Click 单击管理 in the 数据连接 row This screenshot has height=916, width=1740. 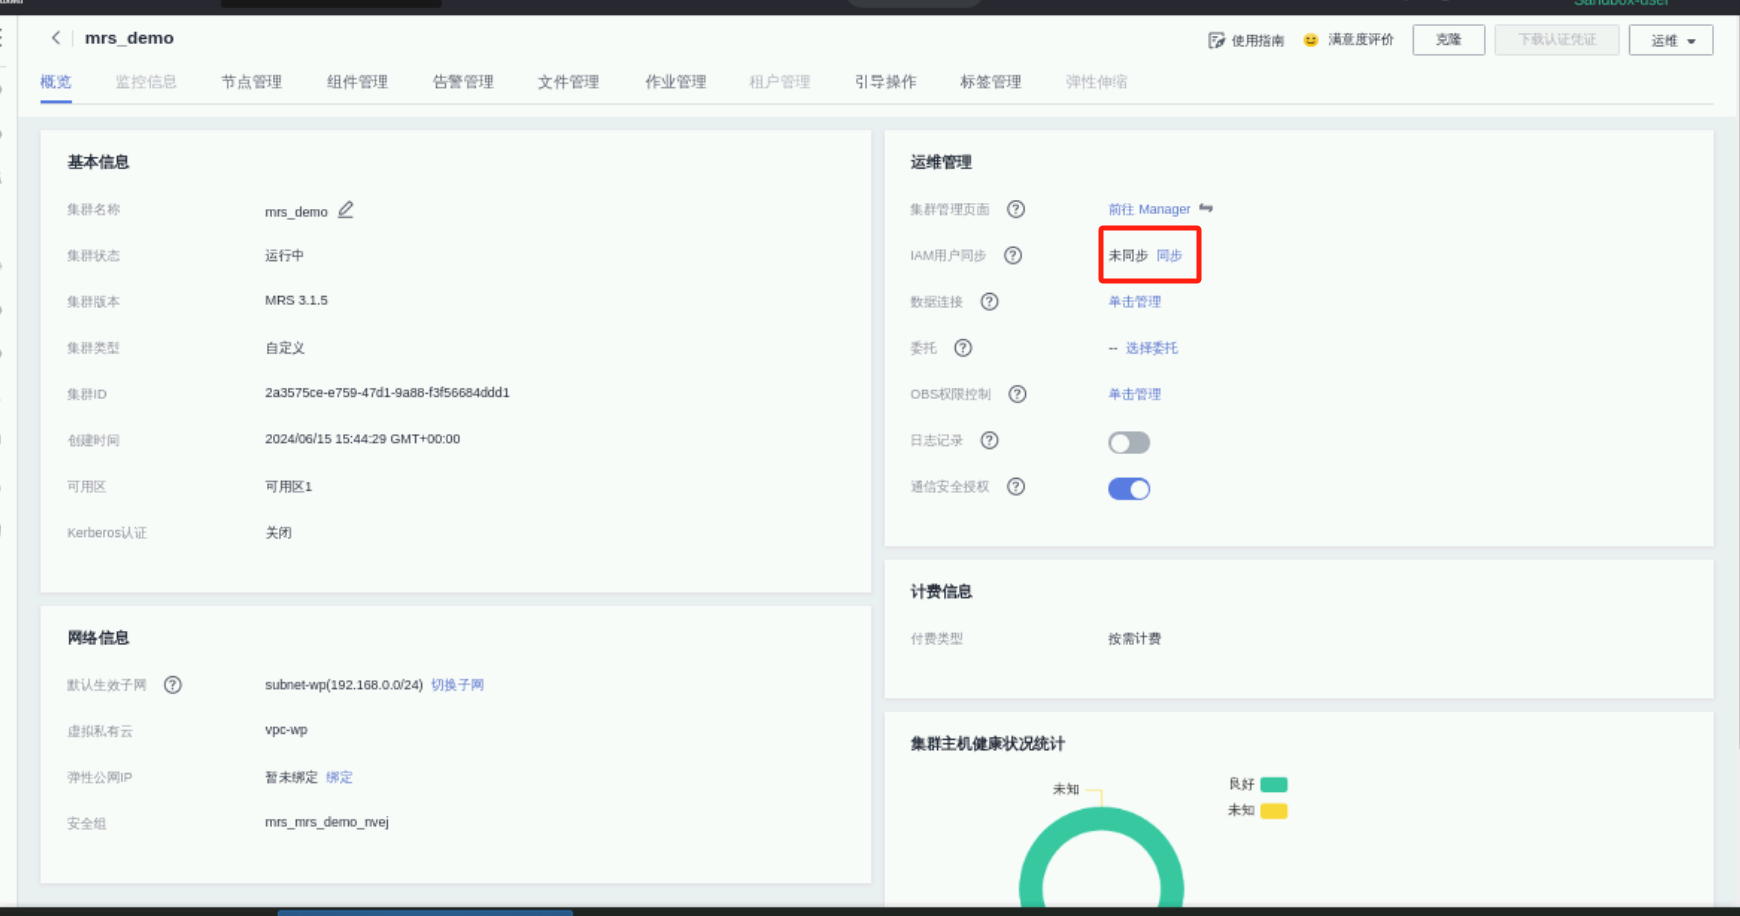1134,301
